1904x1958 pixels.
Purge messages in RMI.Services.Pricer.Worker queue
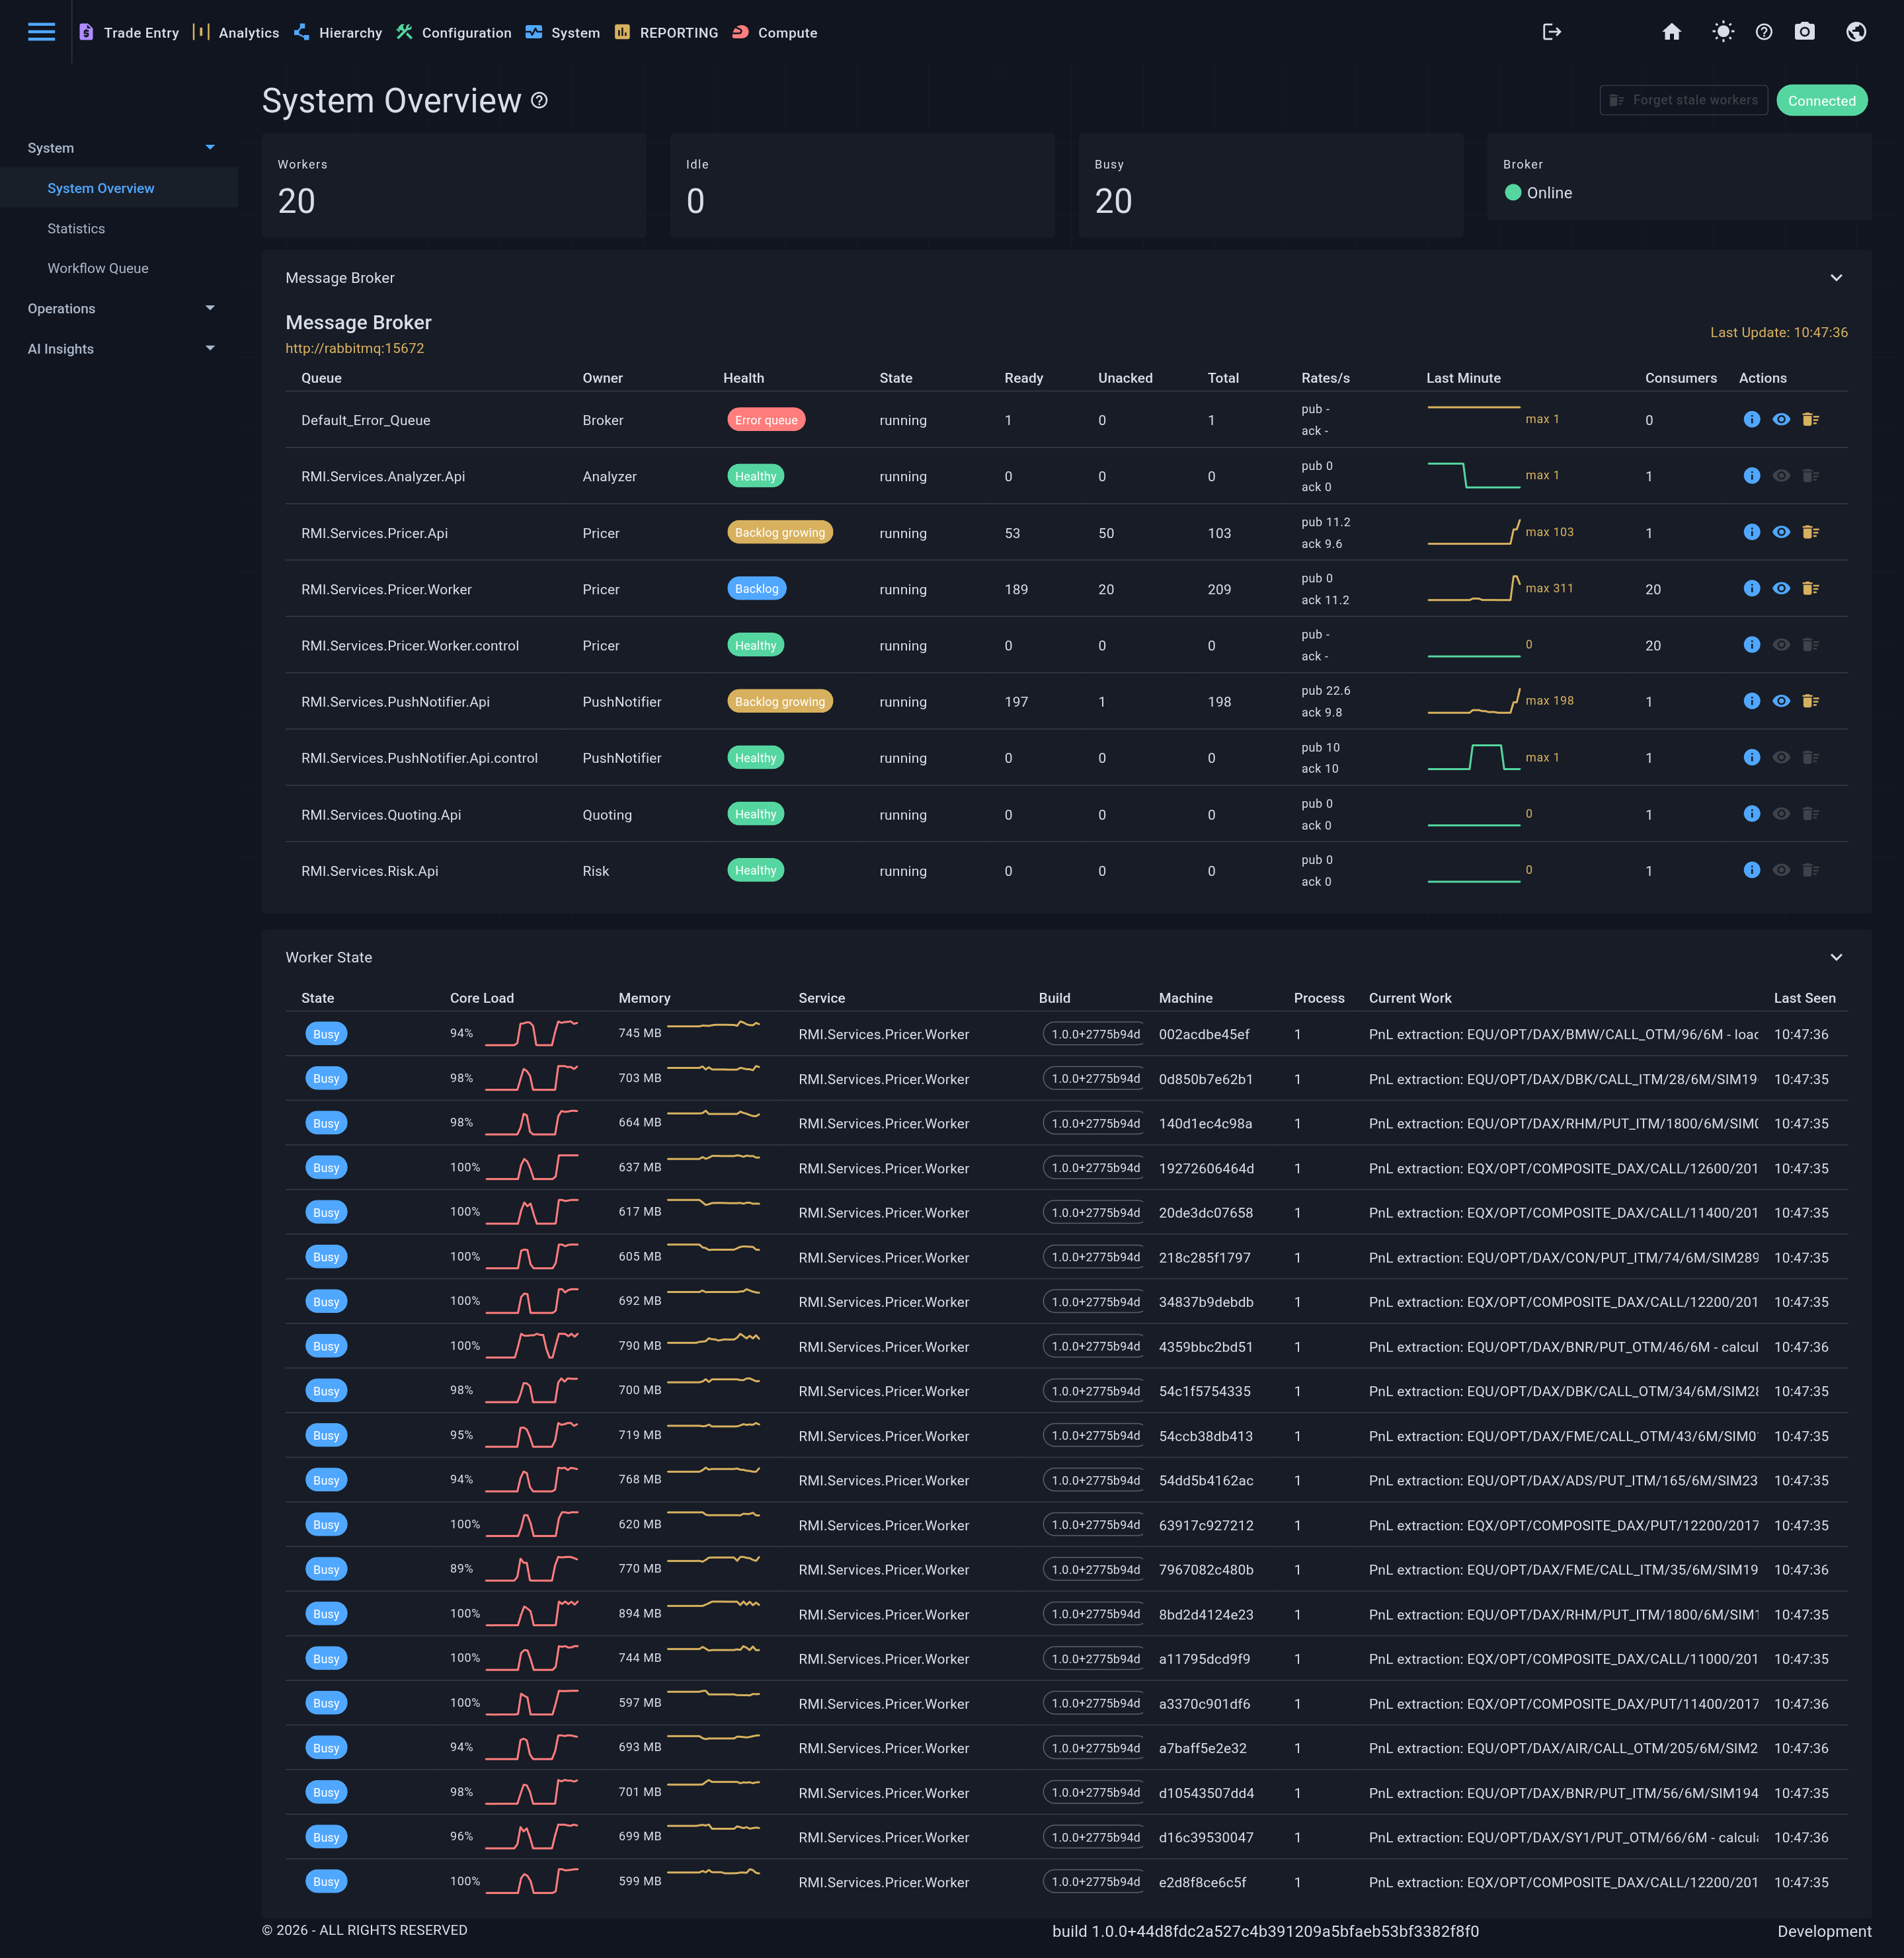[x=1810, y=588]
